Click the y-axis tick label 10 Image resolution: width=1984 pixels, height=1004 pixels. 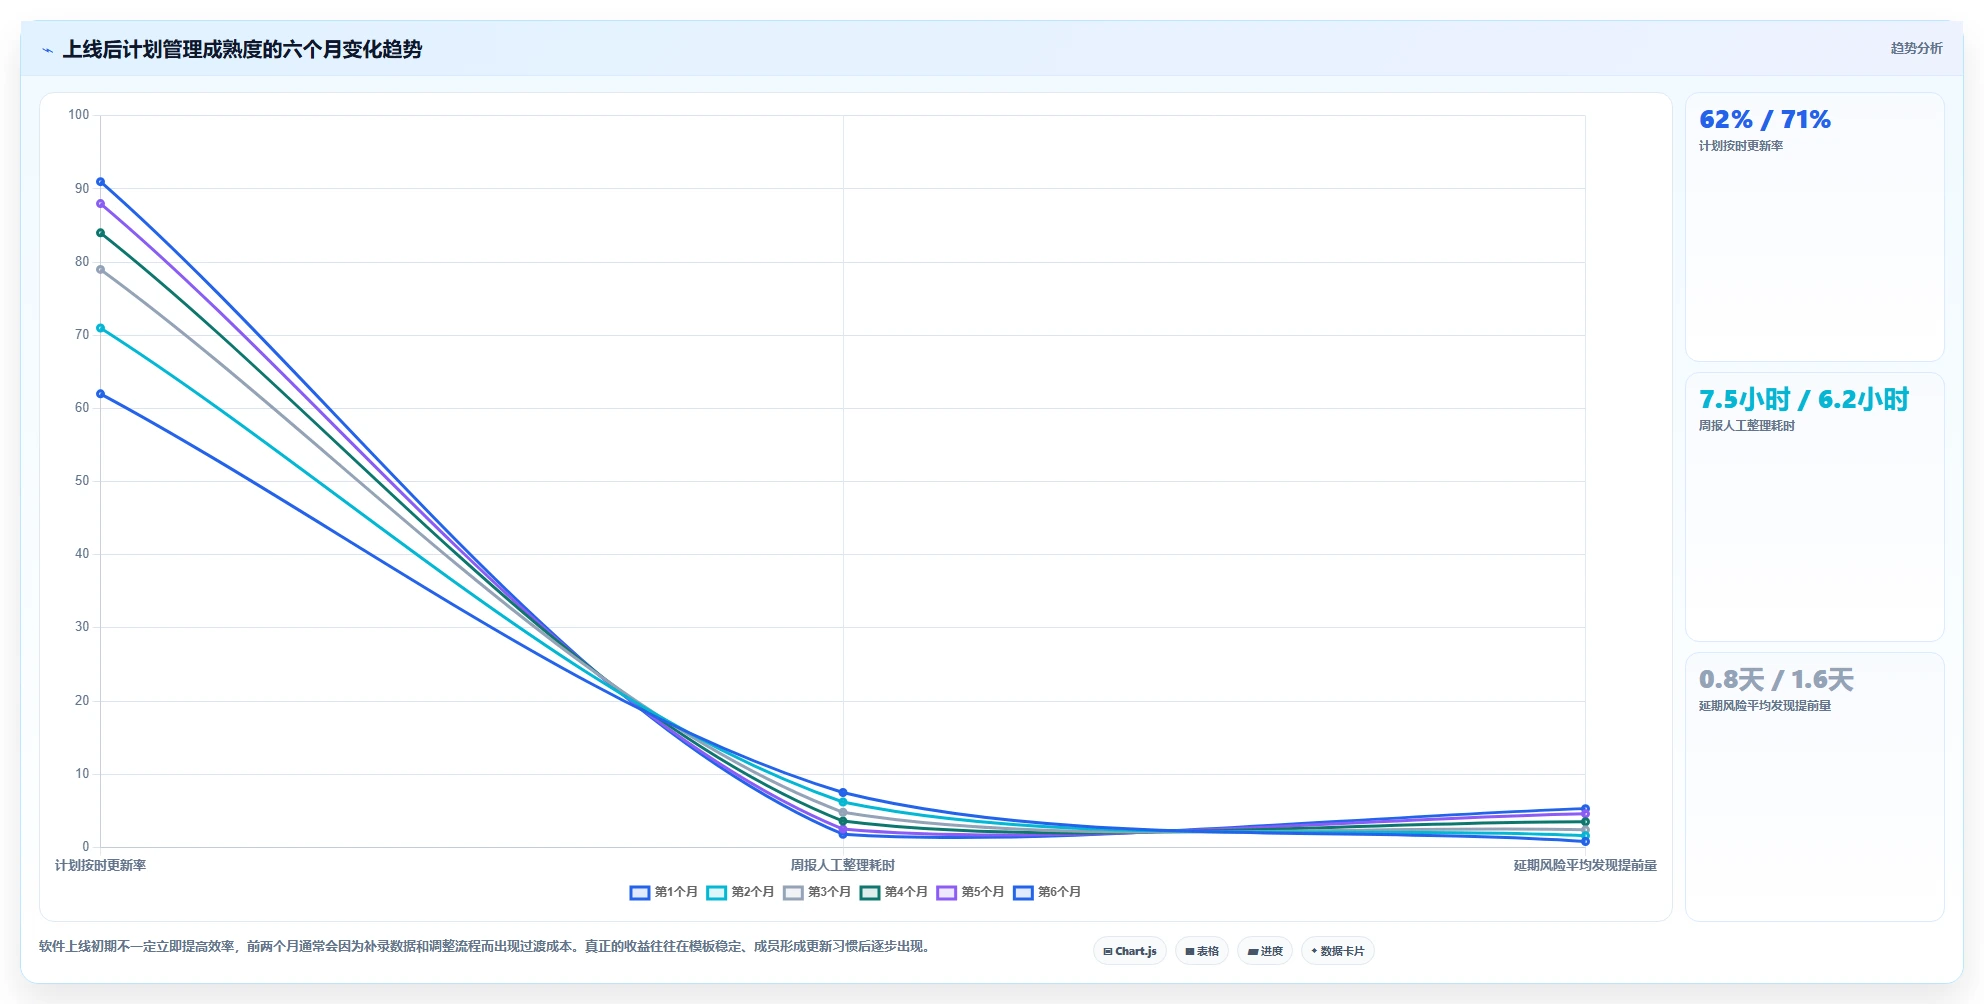point(82,773)
